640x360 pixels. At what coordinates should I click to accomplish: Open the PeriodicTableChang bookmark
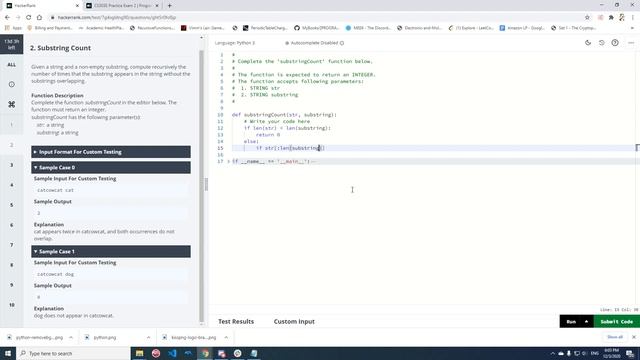265,28
